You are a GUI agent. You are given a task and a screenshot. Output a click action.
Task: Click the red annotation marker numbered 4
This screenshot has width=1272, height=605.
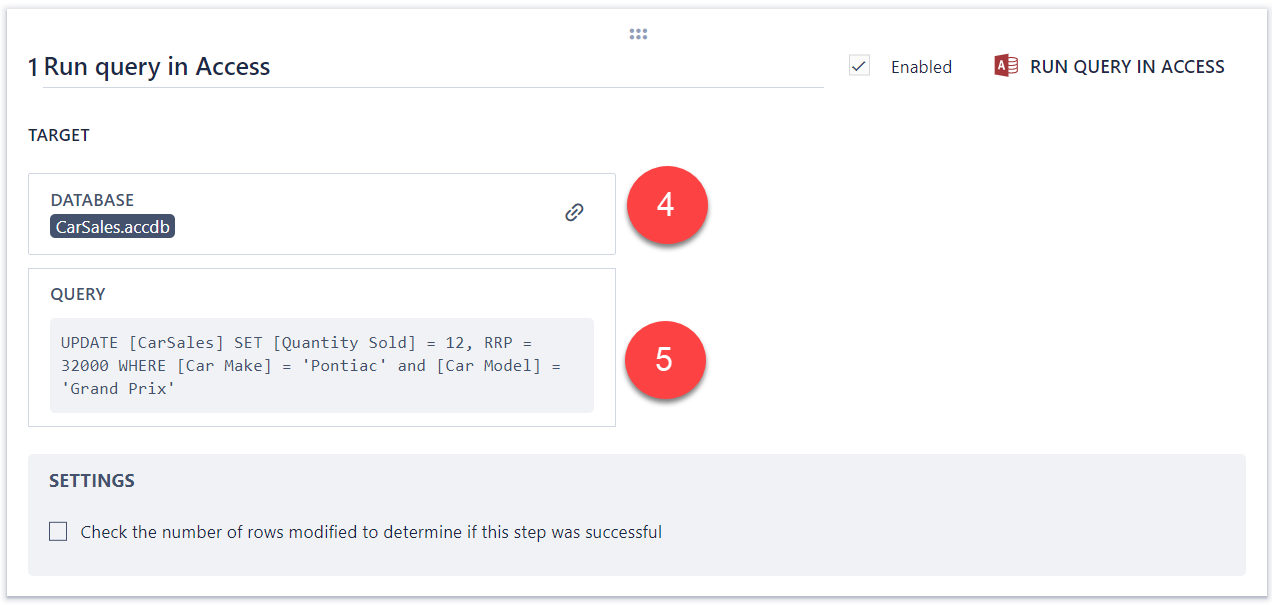(666, 205)
